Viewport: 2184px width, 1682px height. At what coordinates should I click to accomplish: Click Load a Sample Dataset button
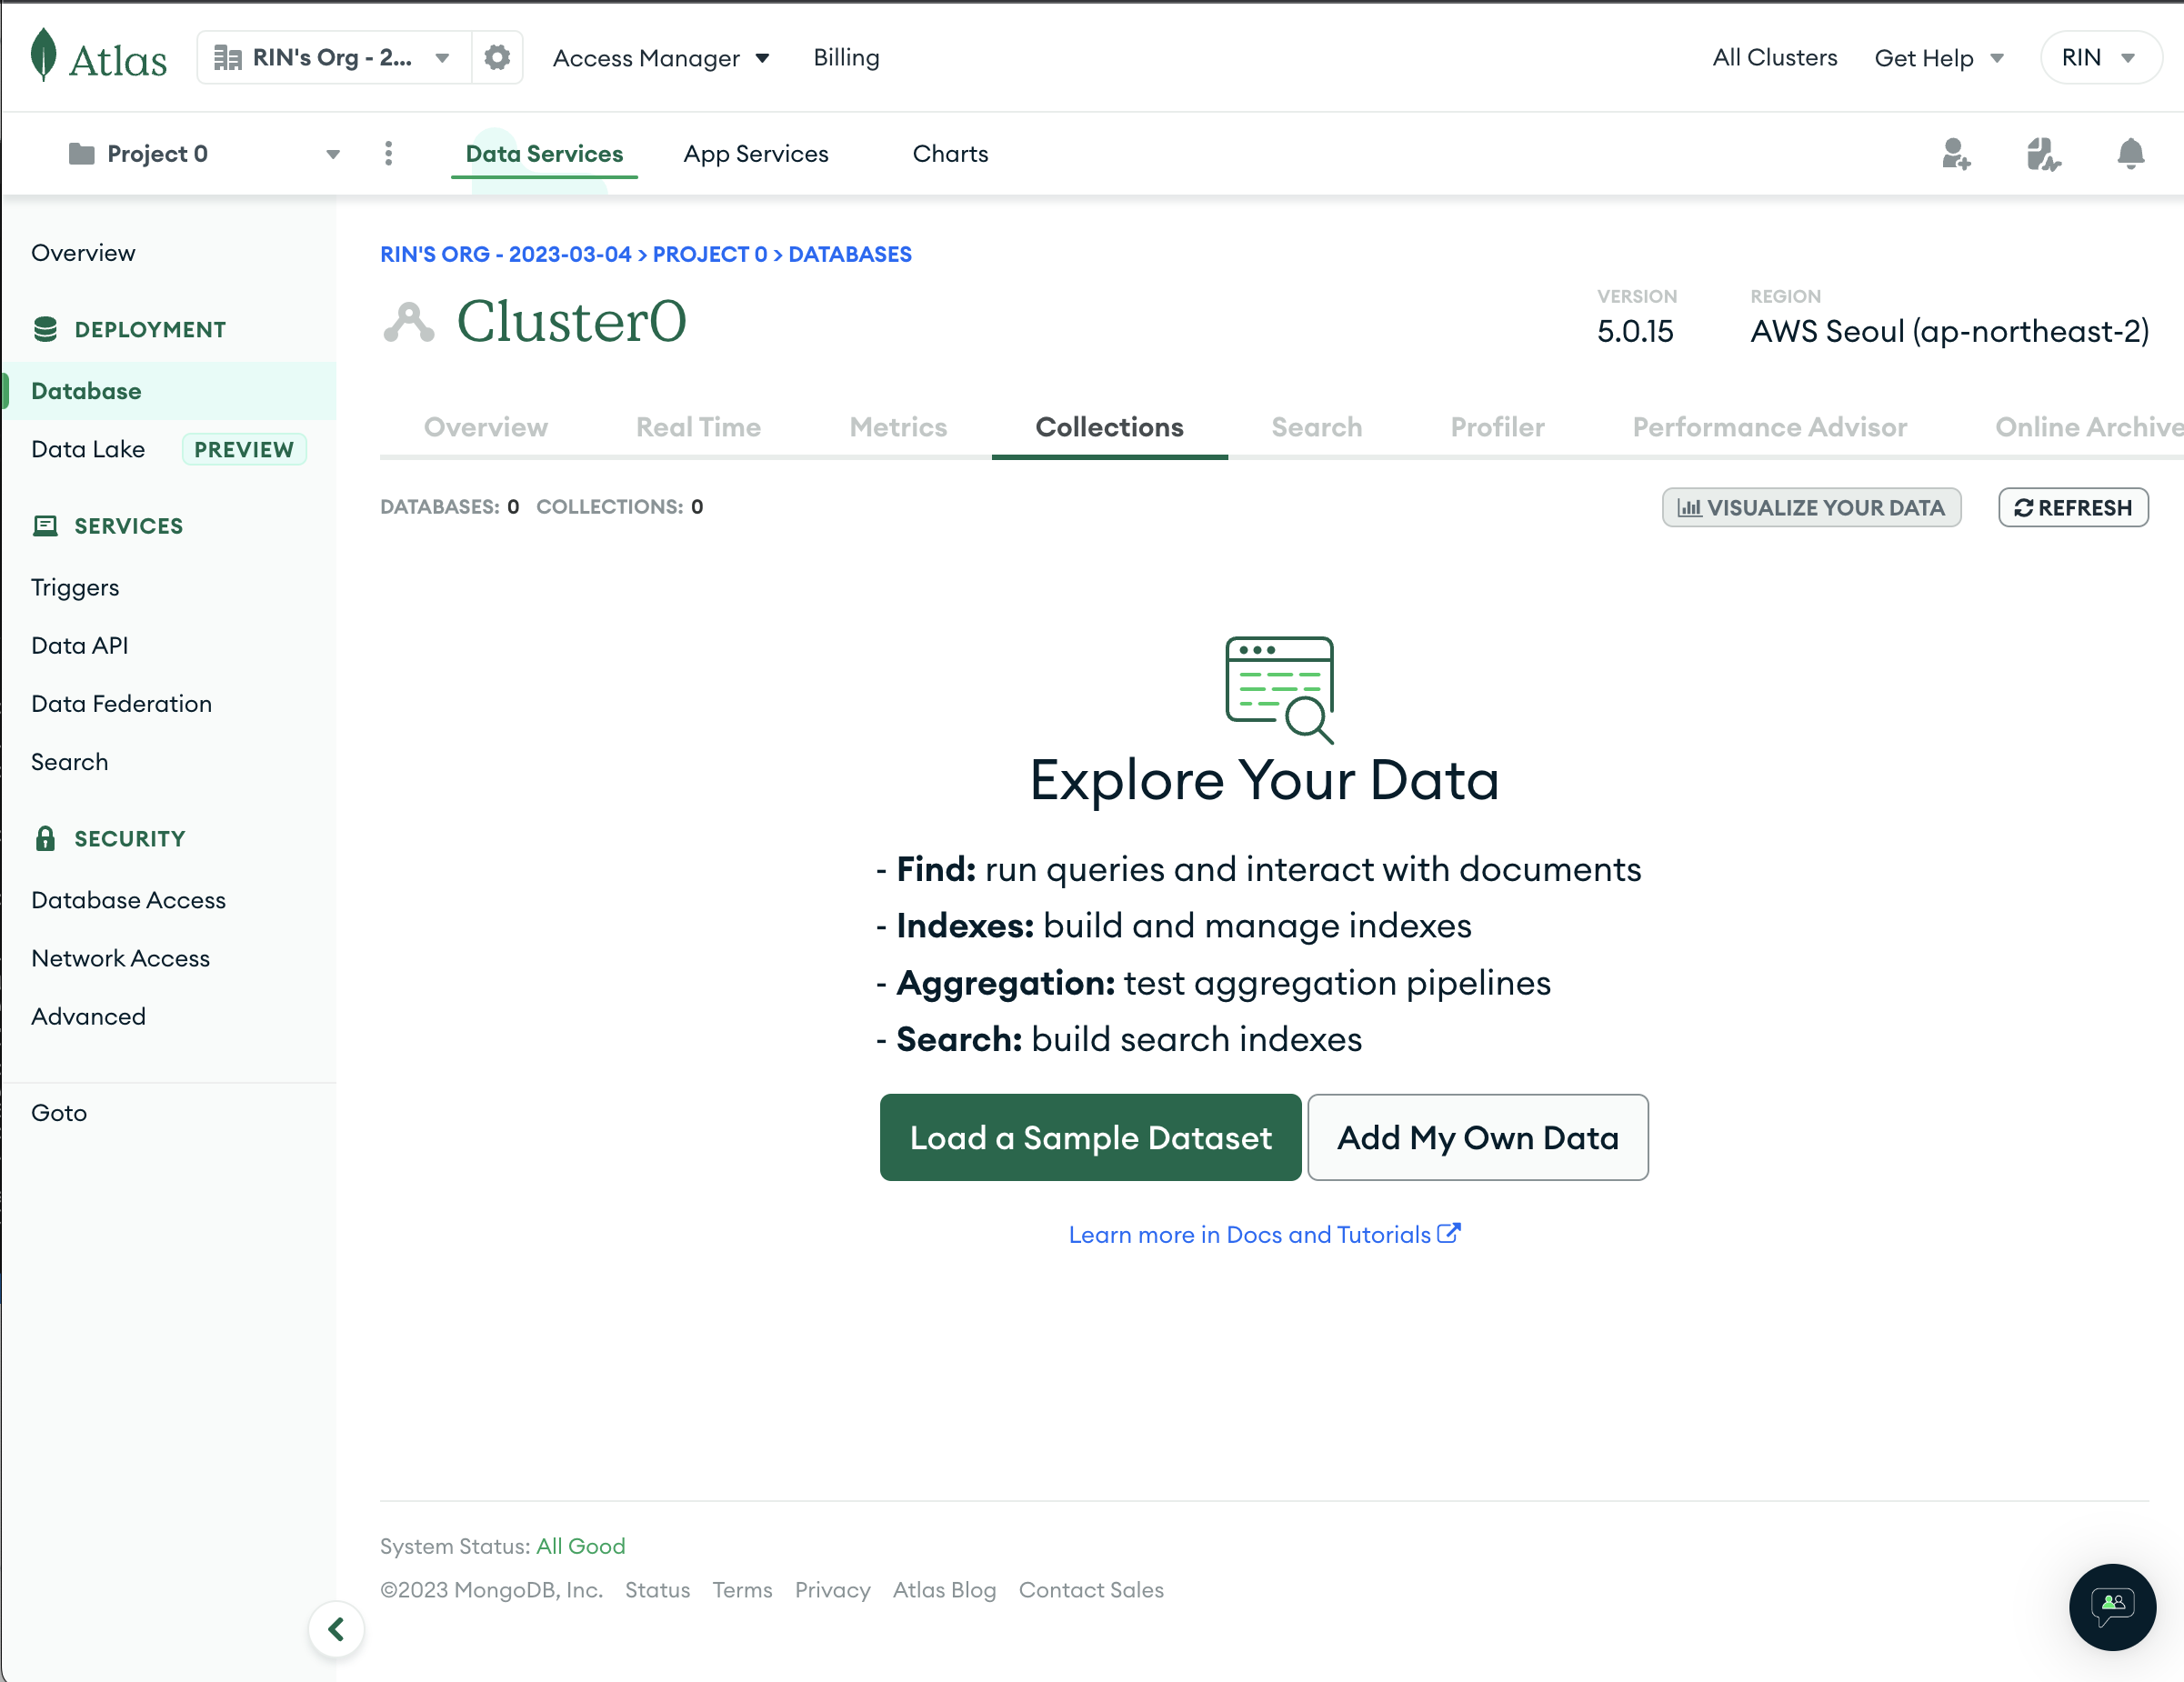(x=1091, y=1137)
